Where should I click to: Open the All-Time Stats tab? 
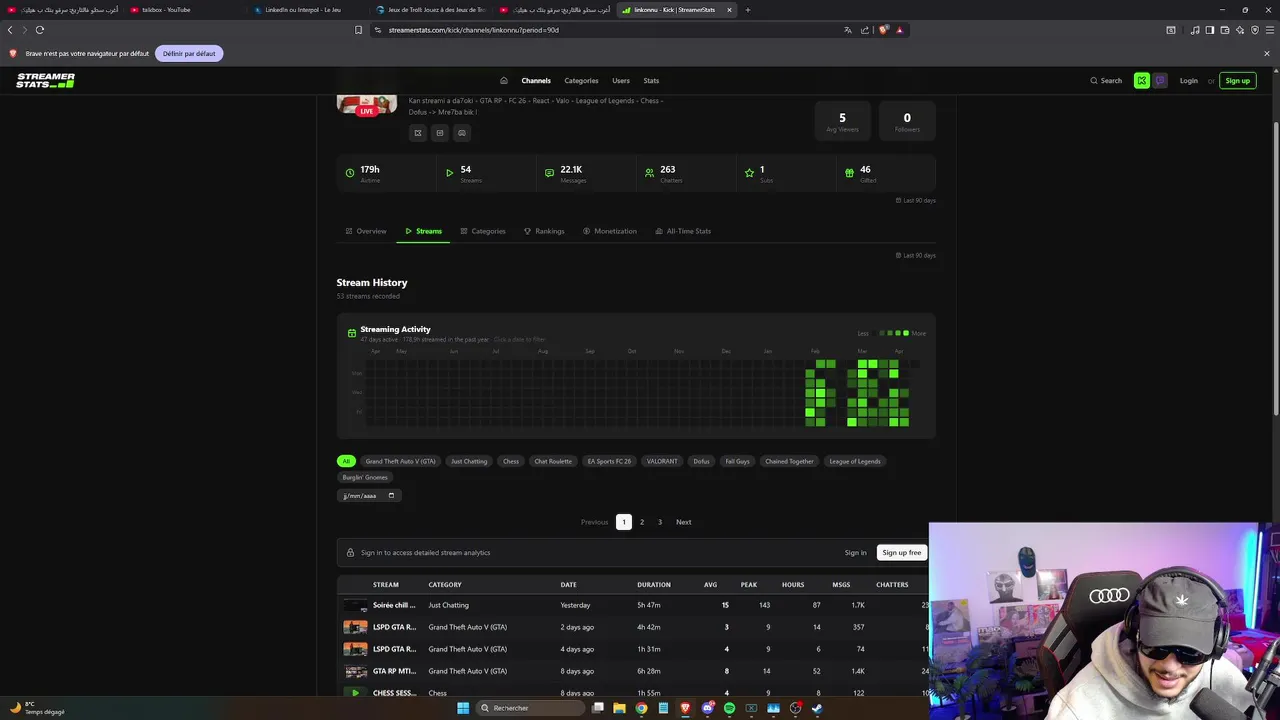683,231
